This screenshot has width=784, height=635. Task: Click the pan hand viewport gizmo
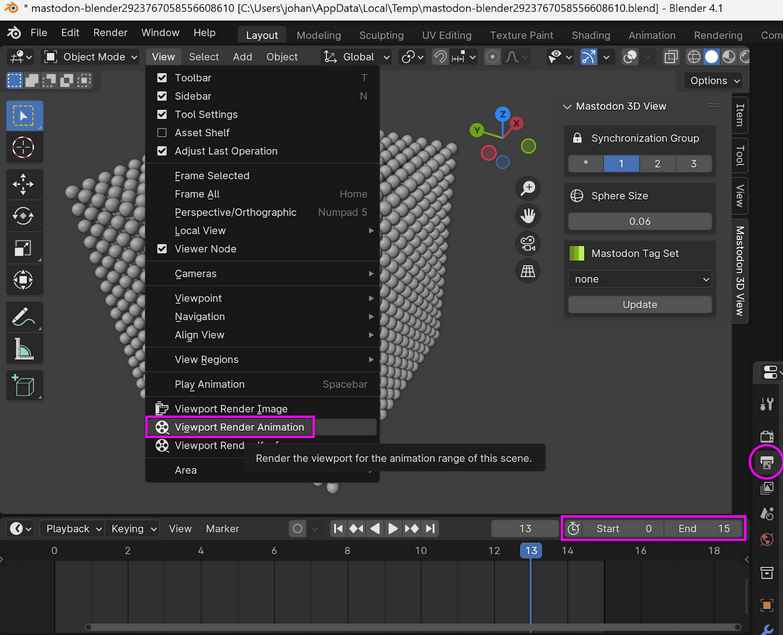528,216
